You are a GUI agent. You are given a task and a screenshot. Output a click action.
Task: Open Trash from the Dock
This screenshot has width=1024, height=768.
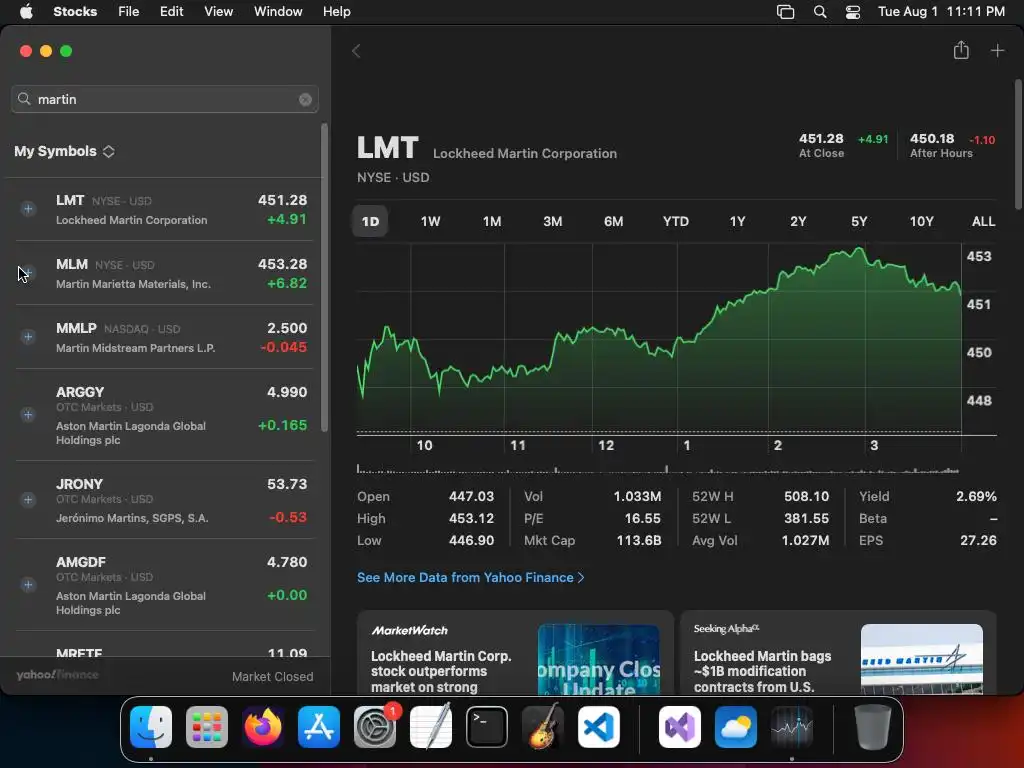click(872, 727)
